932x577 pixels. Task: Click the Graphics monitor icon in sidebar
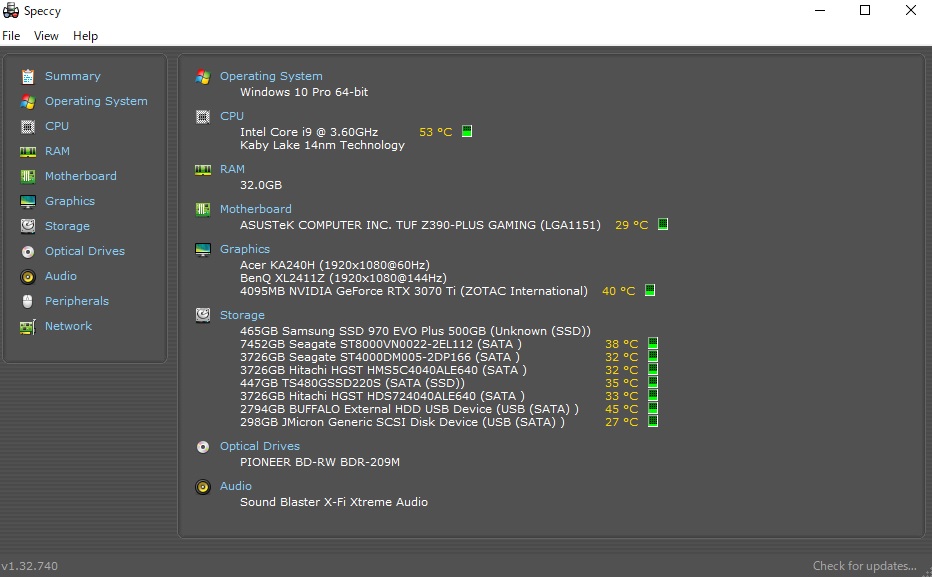pos(28,201)
